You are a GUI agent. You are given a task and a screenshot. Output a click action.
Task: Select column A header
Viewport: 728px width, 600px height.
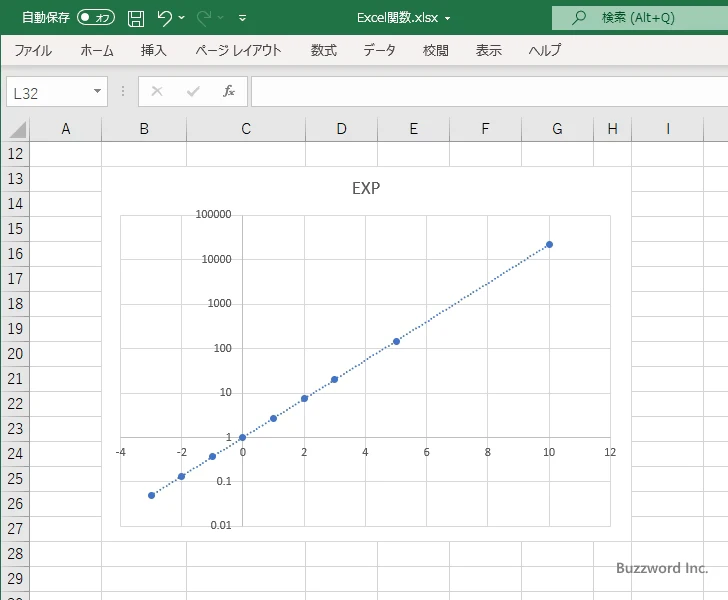pyautogui.click(x=65, y=129)
